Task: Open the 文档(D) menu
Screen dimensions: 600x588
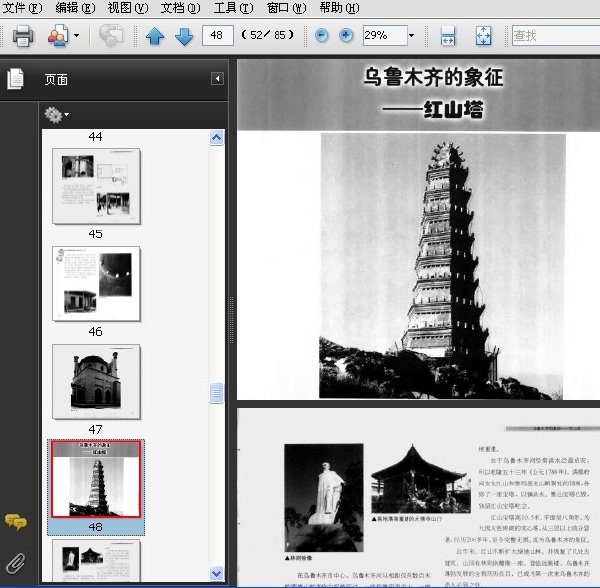Action: pos(180,8)
